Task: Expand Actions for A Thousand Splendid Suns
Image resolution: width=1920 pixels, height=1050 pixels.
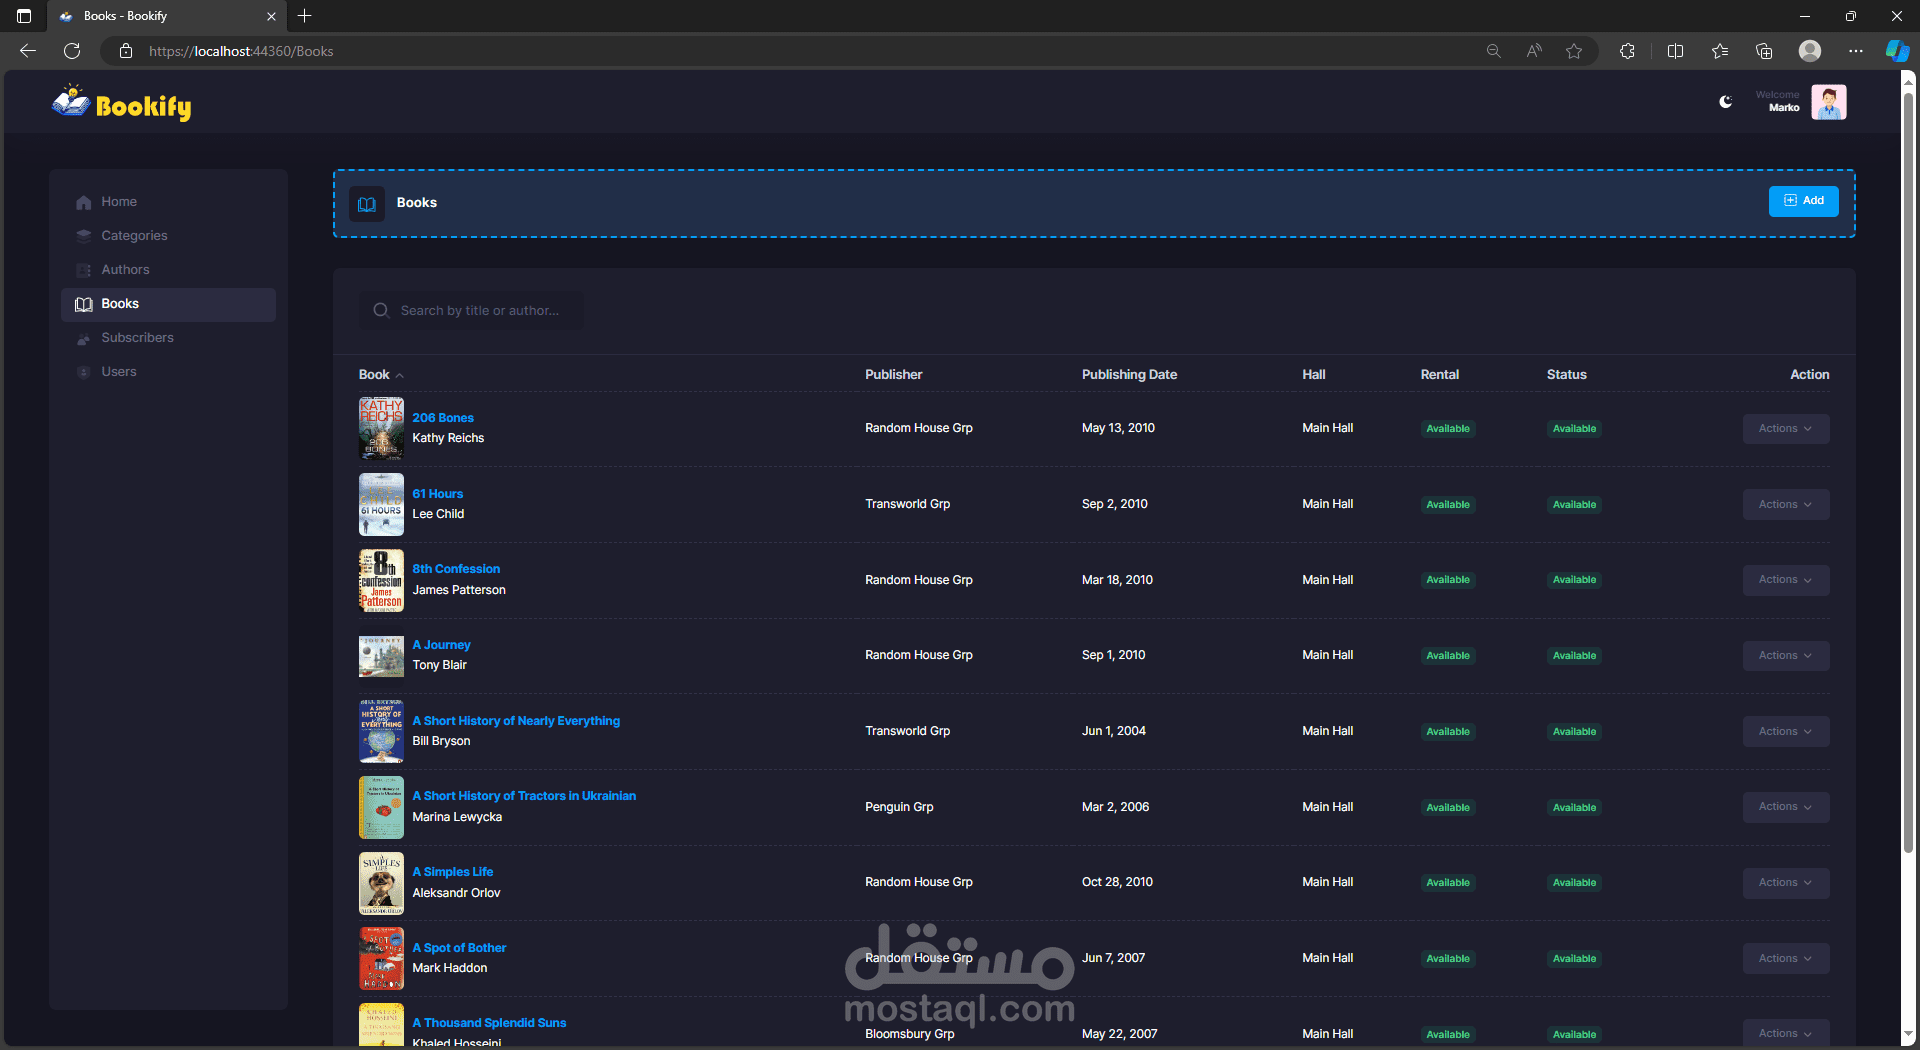Action: point(1786,1034)
